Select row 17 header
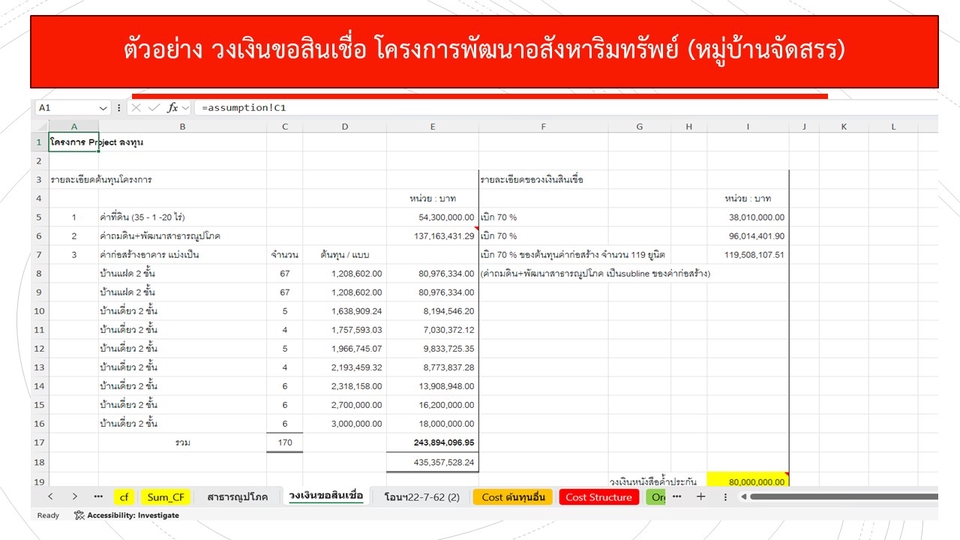 click(x=40, y=441)
